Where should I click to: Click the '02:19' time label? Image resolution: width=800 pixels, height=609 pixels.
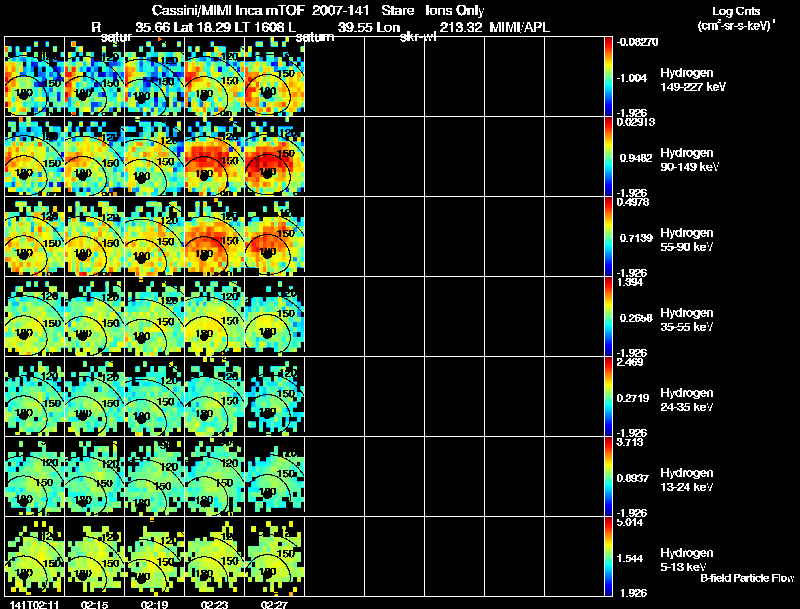154,604
